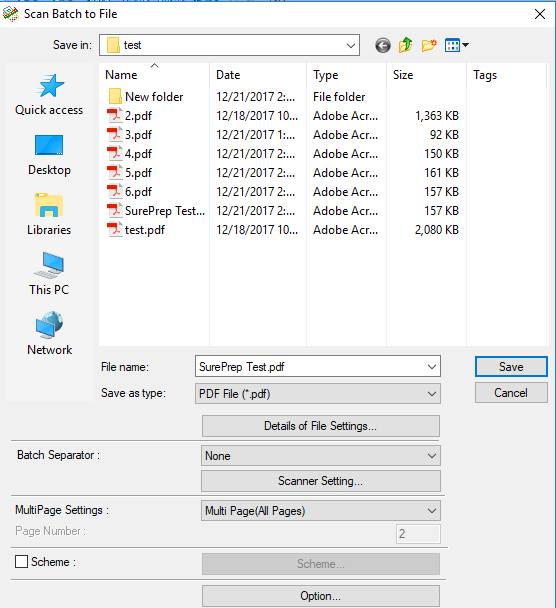Click the PDF icon of SurePrep Test file
Screen dimensions: 556x608
pos(115,211)
